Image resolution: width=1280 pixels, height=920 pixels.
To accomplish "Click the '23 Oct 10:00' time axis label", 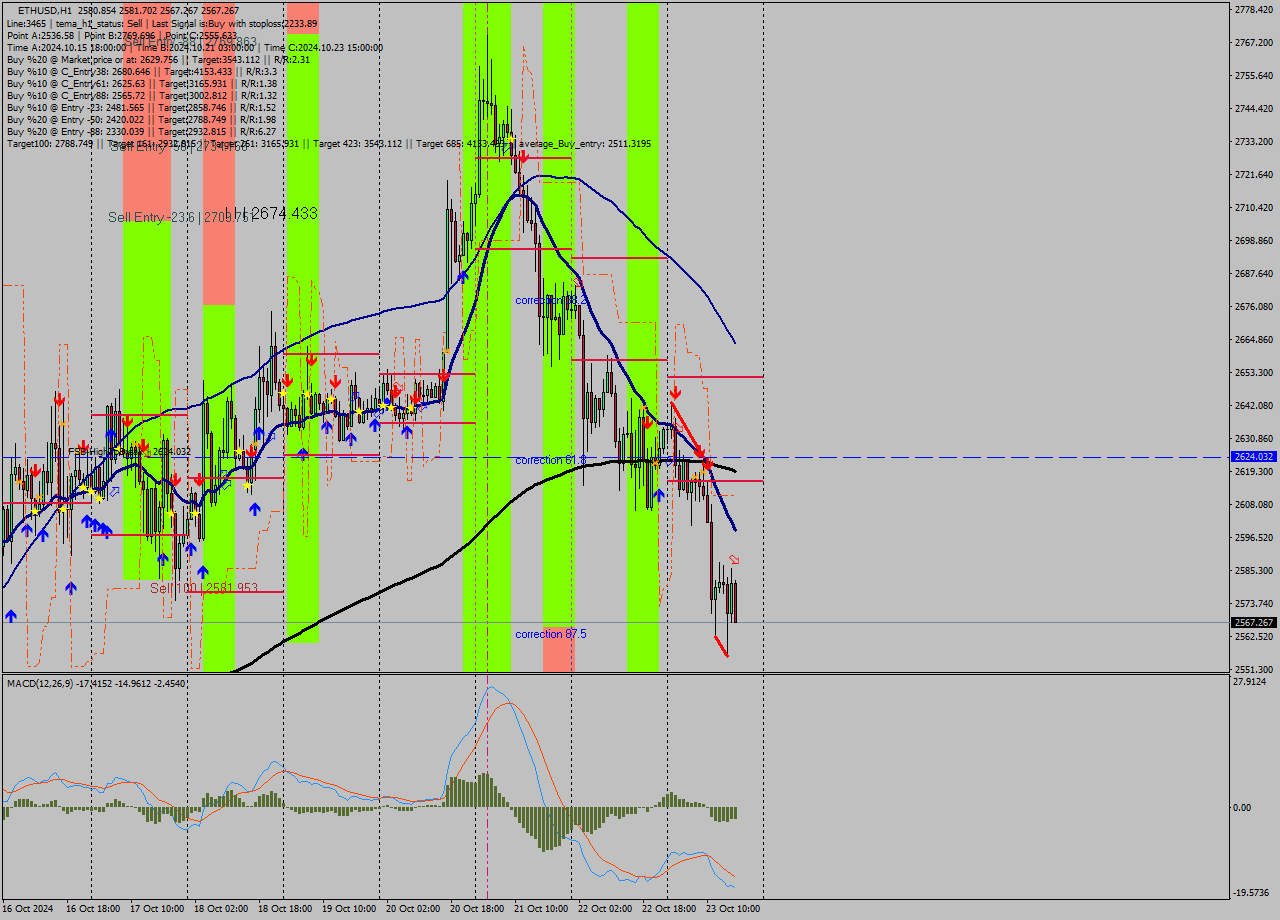I will coord(733,909).
